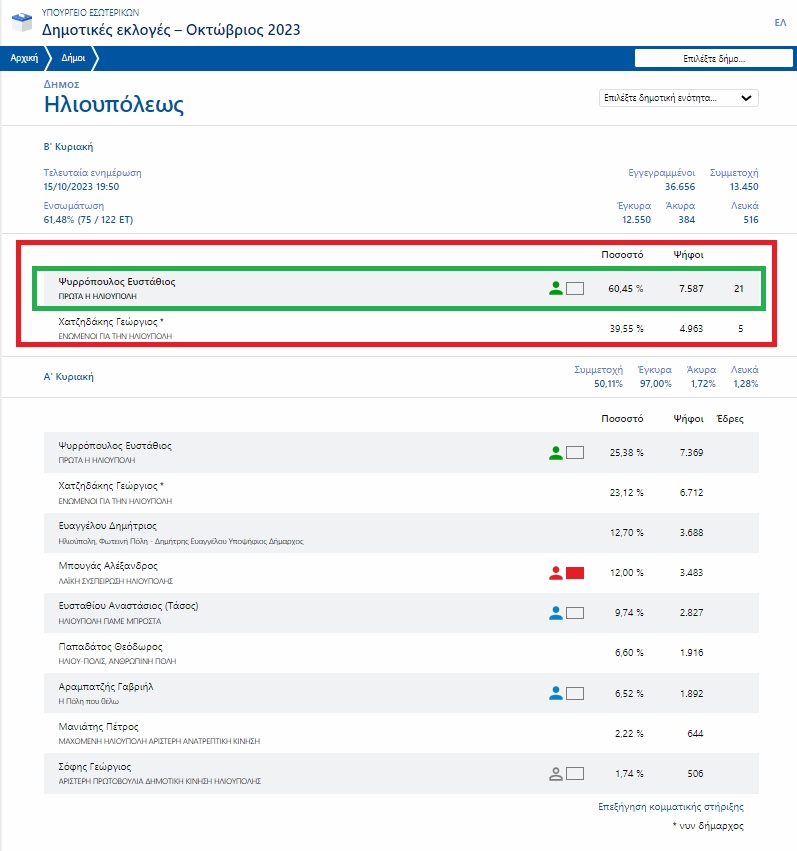Open Επεξήγηση κομματικής στήριξης link
This screenshot has width=797, height=851.
tap(671, 807)
